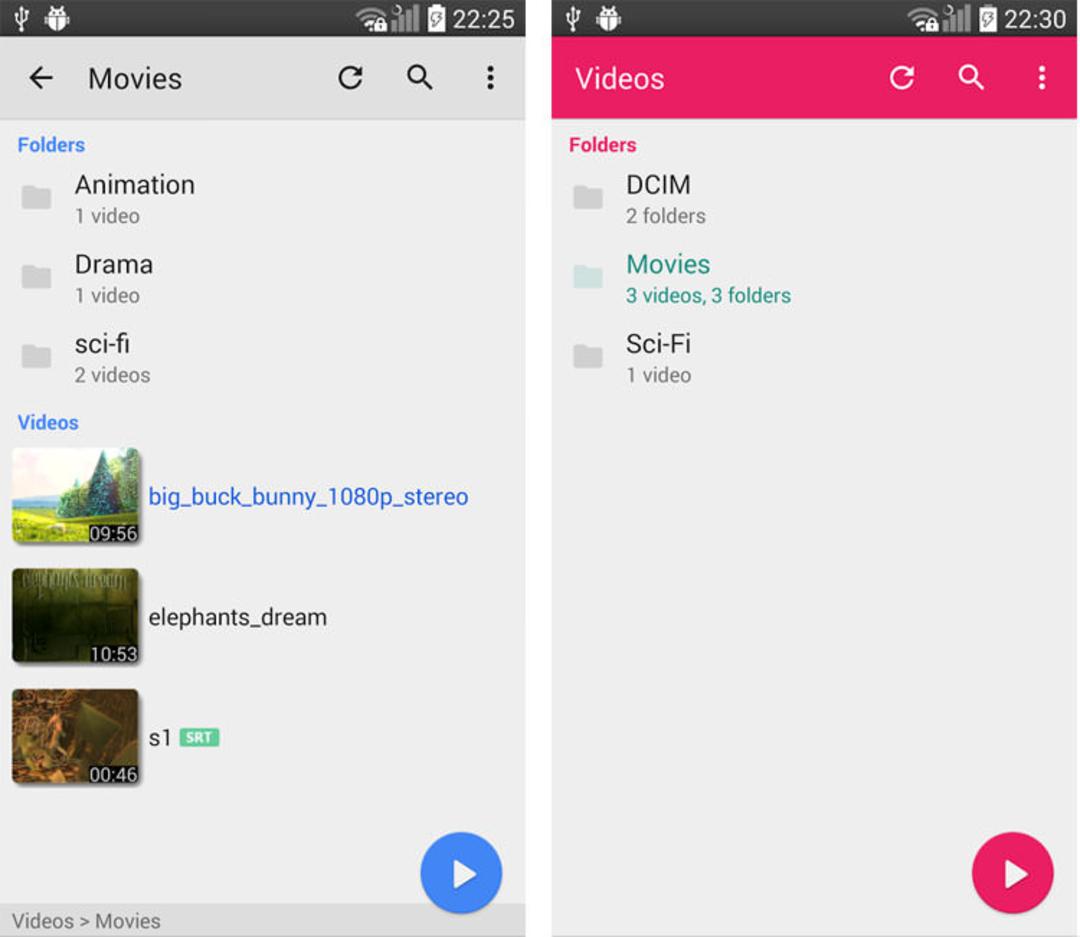Tap the Movies title in gray header

pos(135,79)
